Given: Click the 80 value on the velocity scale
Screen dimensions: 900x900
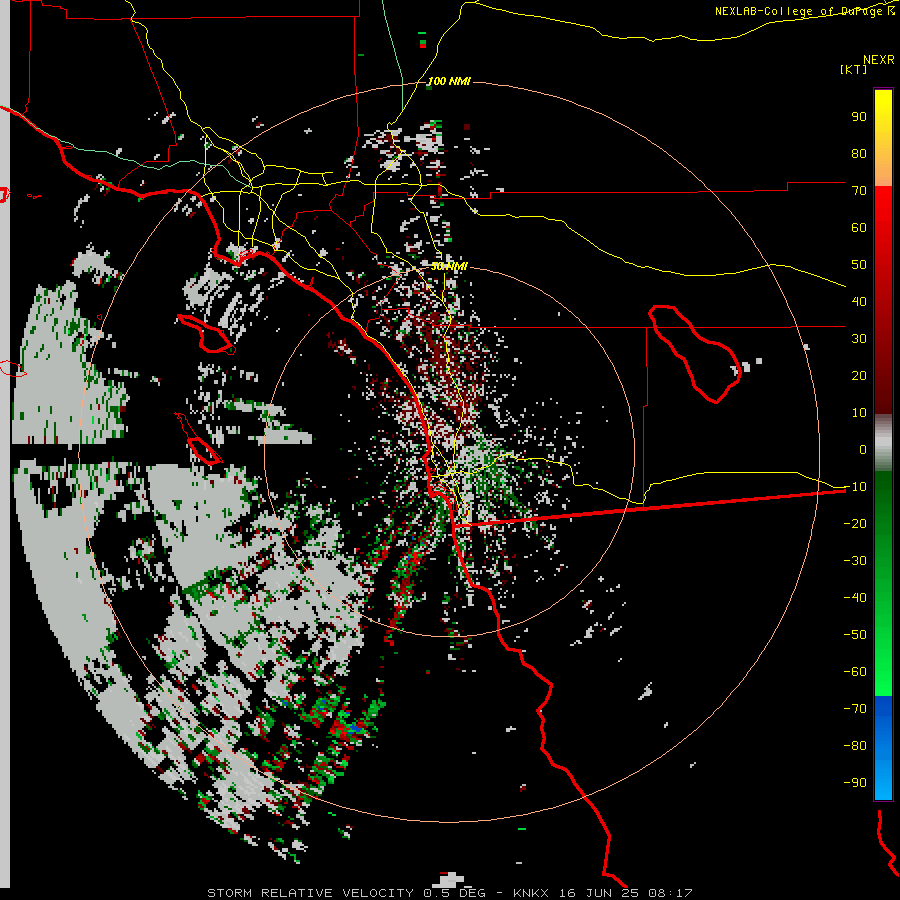Looking at the screenshot, I should (859, 153).
